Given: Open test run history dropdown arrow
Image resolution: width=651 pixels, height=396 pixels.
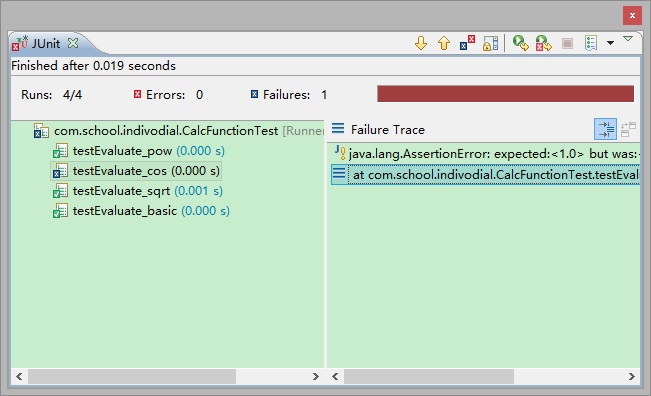Looking at the screenshot, I should point(610,43).
